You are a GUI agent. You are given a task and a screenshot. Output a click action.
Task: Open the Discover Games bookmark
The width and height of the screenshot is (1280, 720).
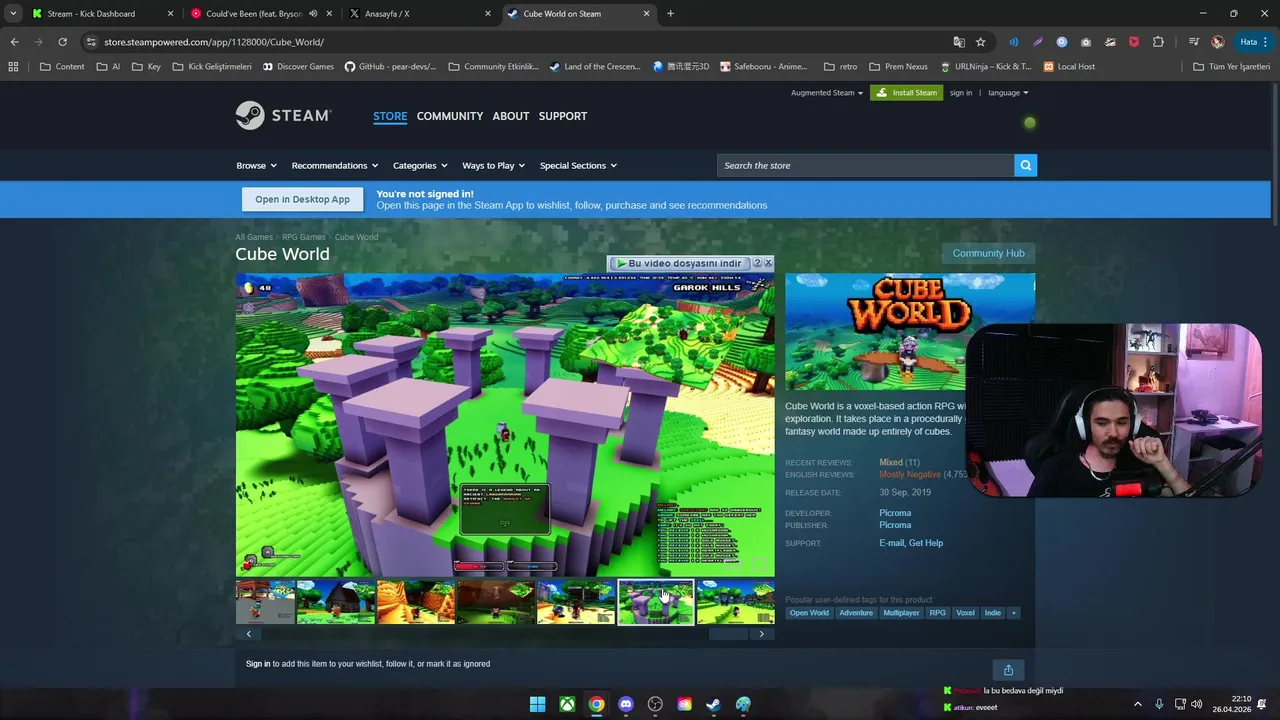[298, 67]
